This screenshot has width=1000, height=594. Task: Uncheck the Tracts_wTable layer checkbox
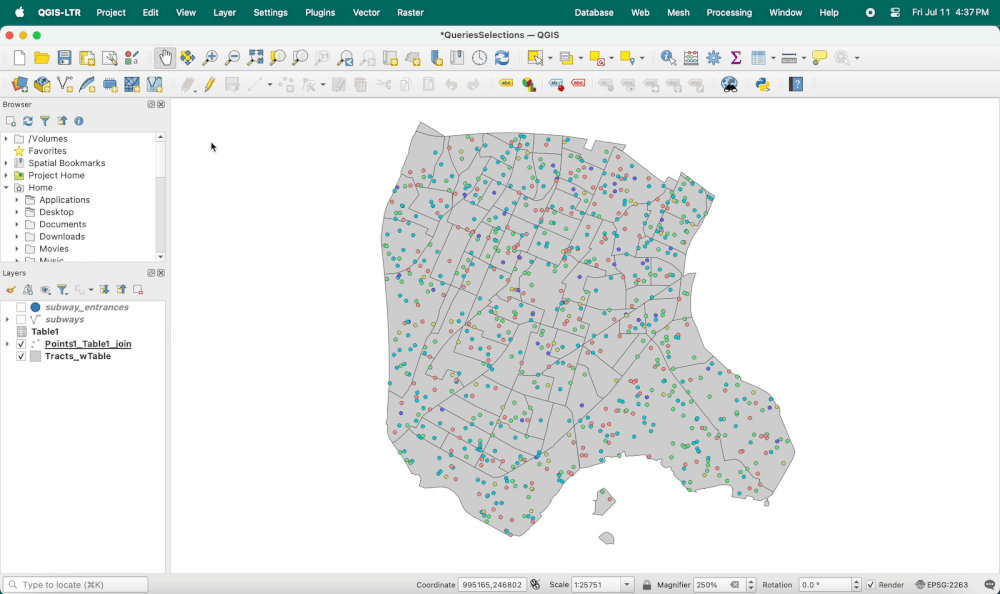pyautogui.click(x=21, y=356)
